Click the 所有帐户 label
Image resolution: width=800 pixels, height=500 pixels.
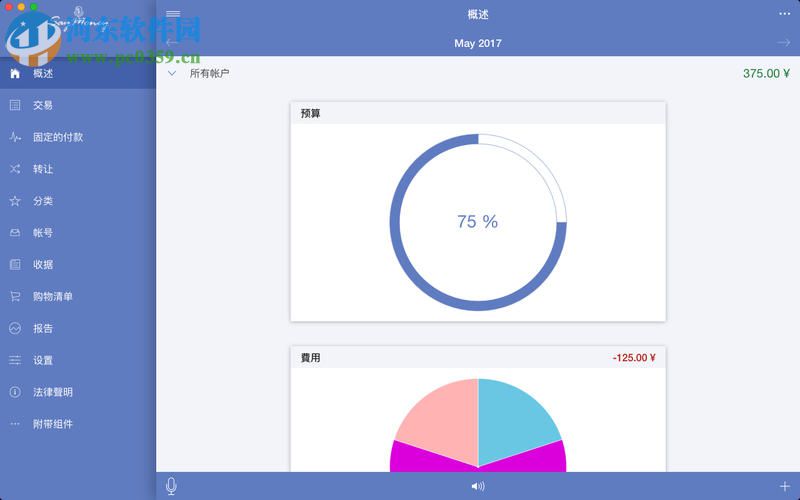pyautogui.click(x=209, y=73)
